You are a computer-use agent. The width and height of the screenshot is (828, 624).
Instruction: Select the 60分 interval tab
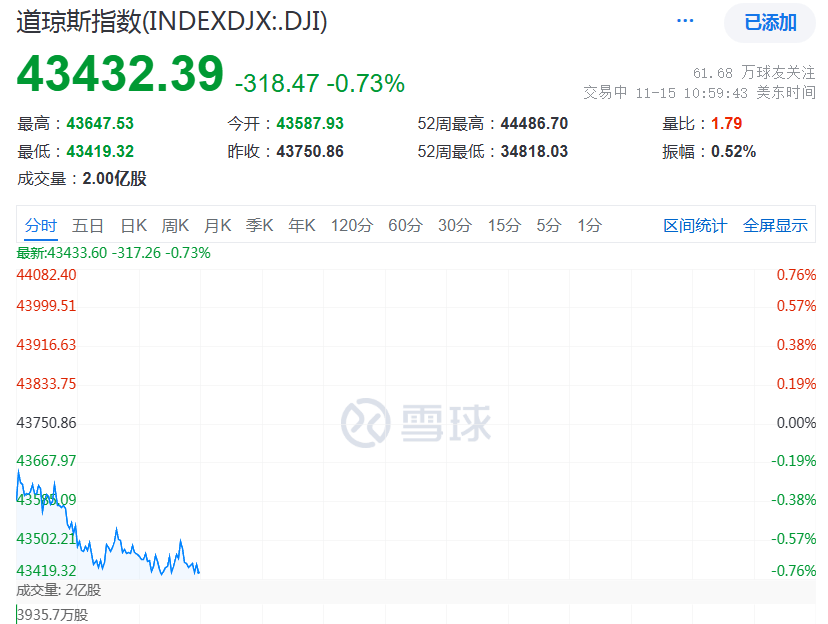point(405,226)
